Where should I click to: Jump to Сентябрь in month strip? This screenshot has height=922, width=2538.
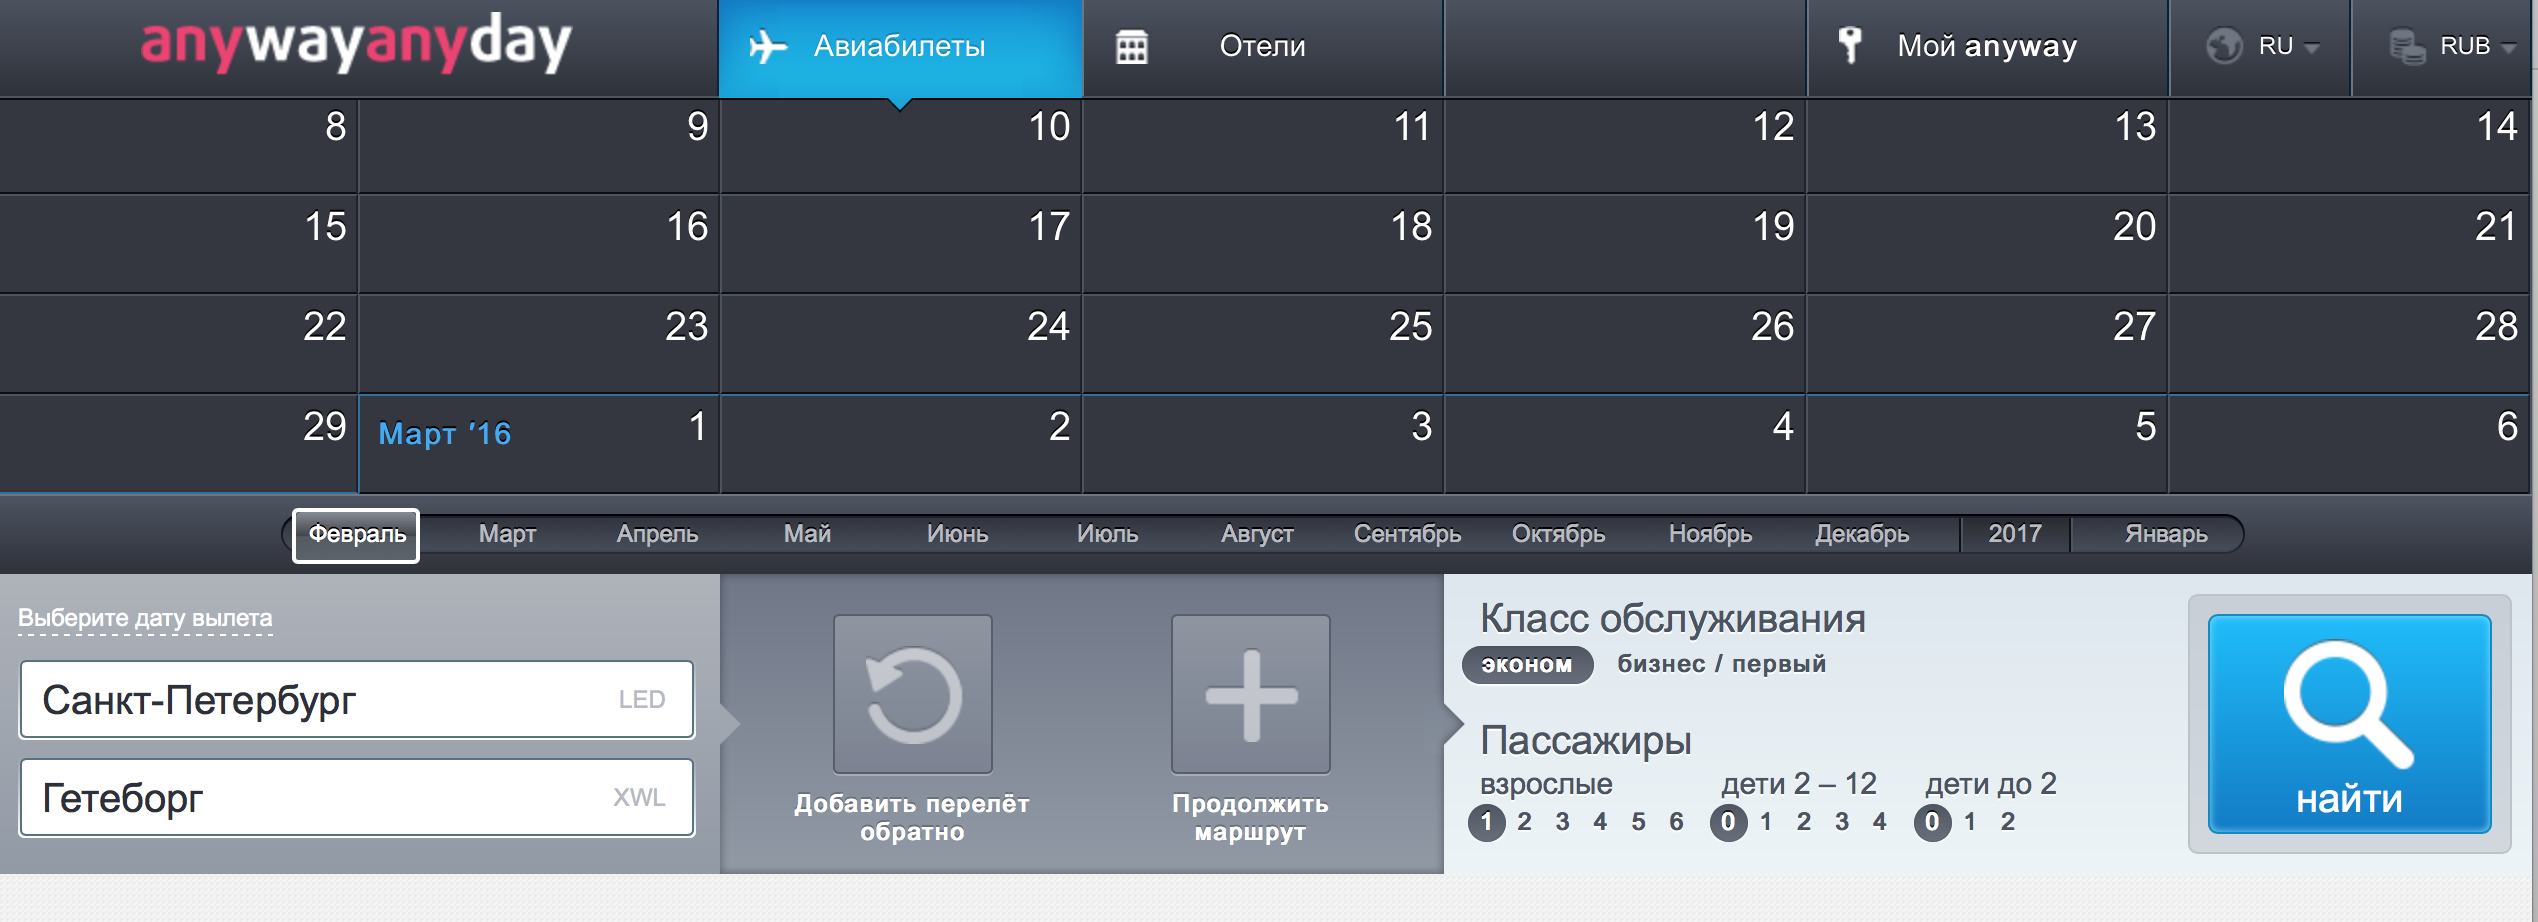tap(1407, 534)
